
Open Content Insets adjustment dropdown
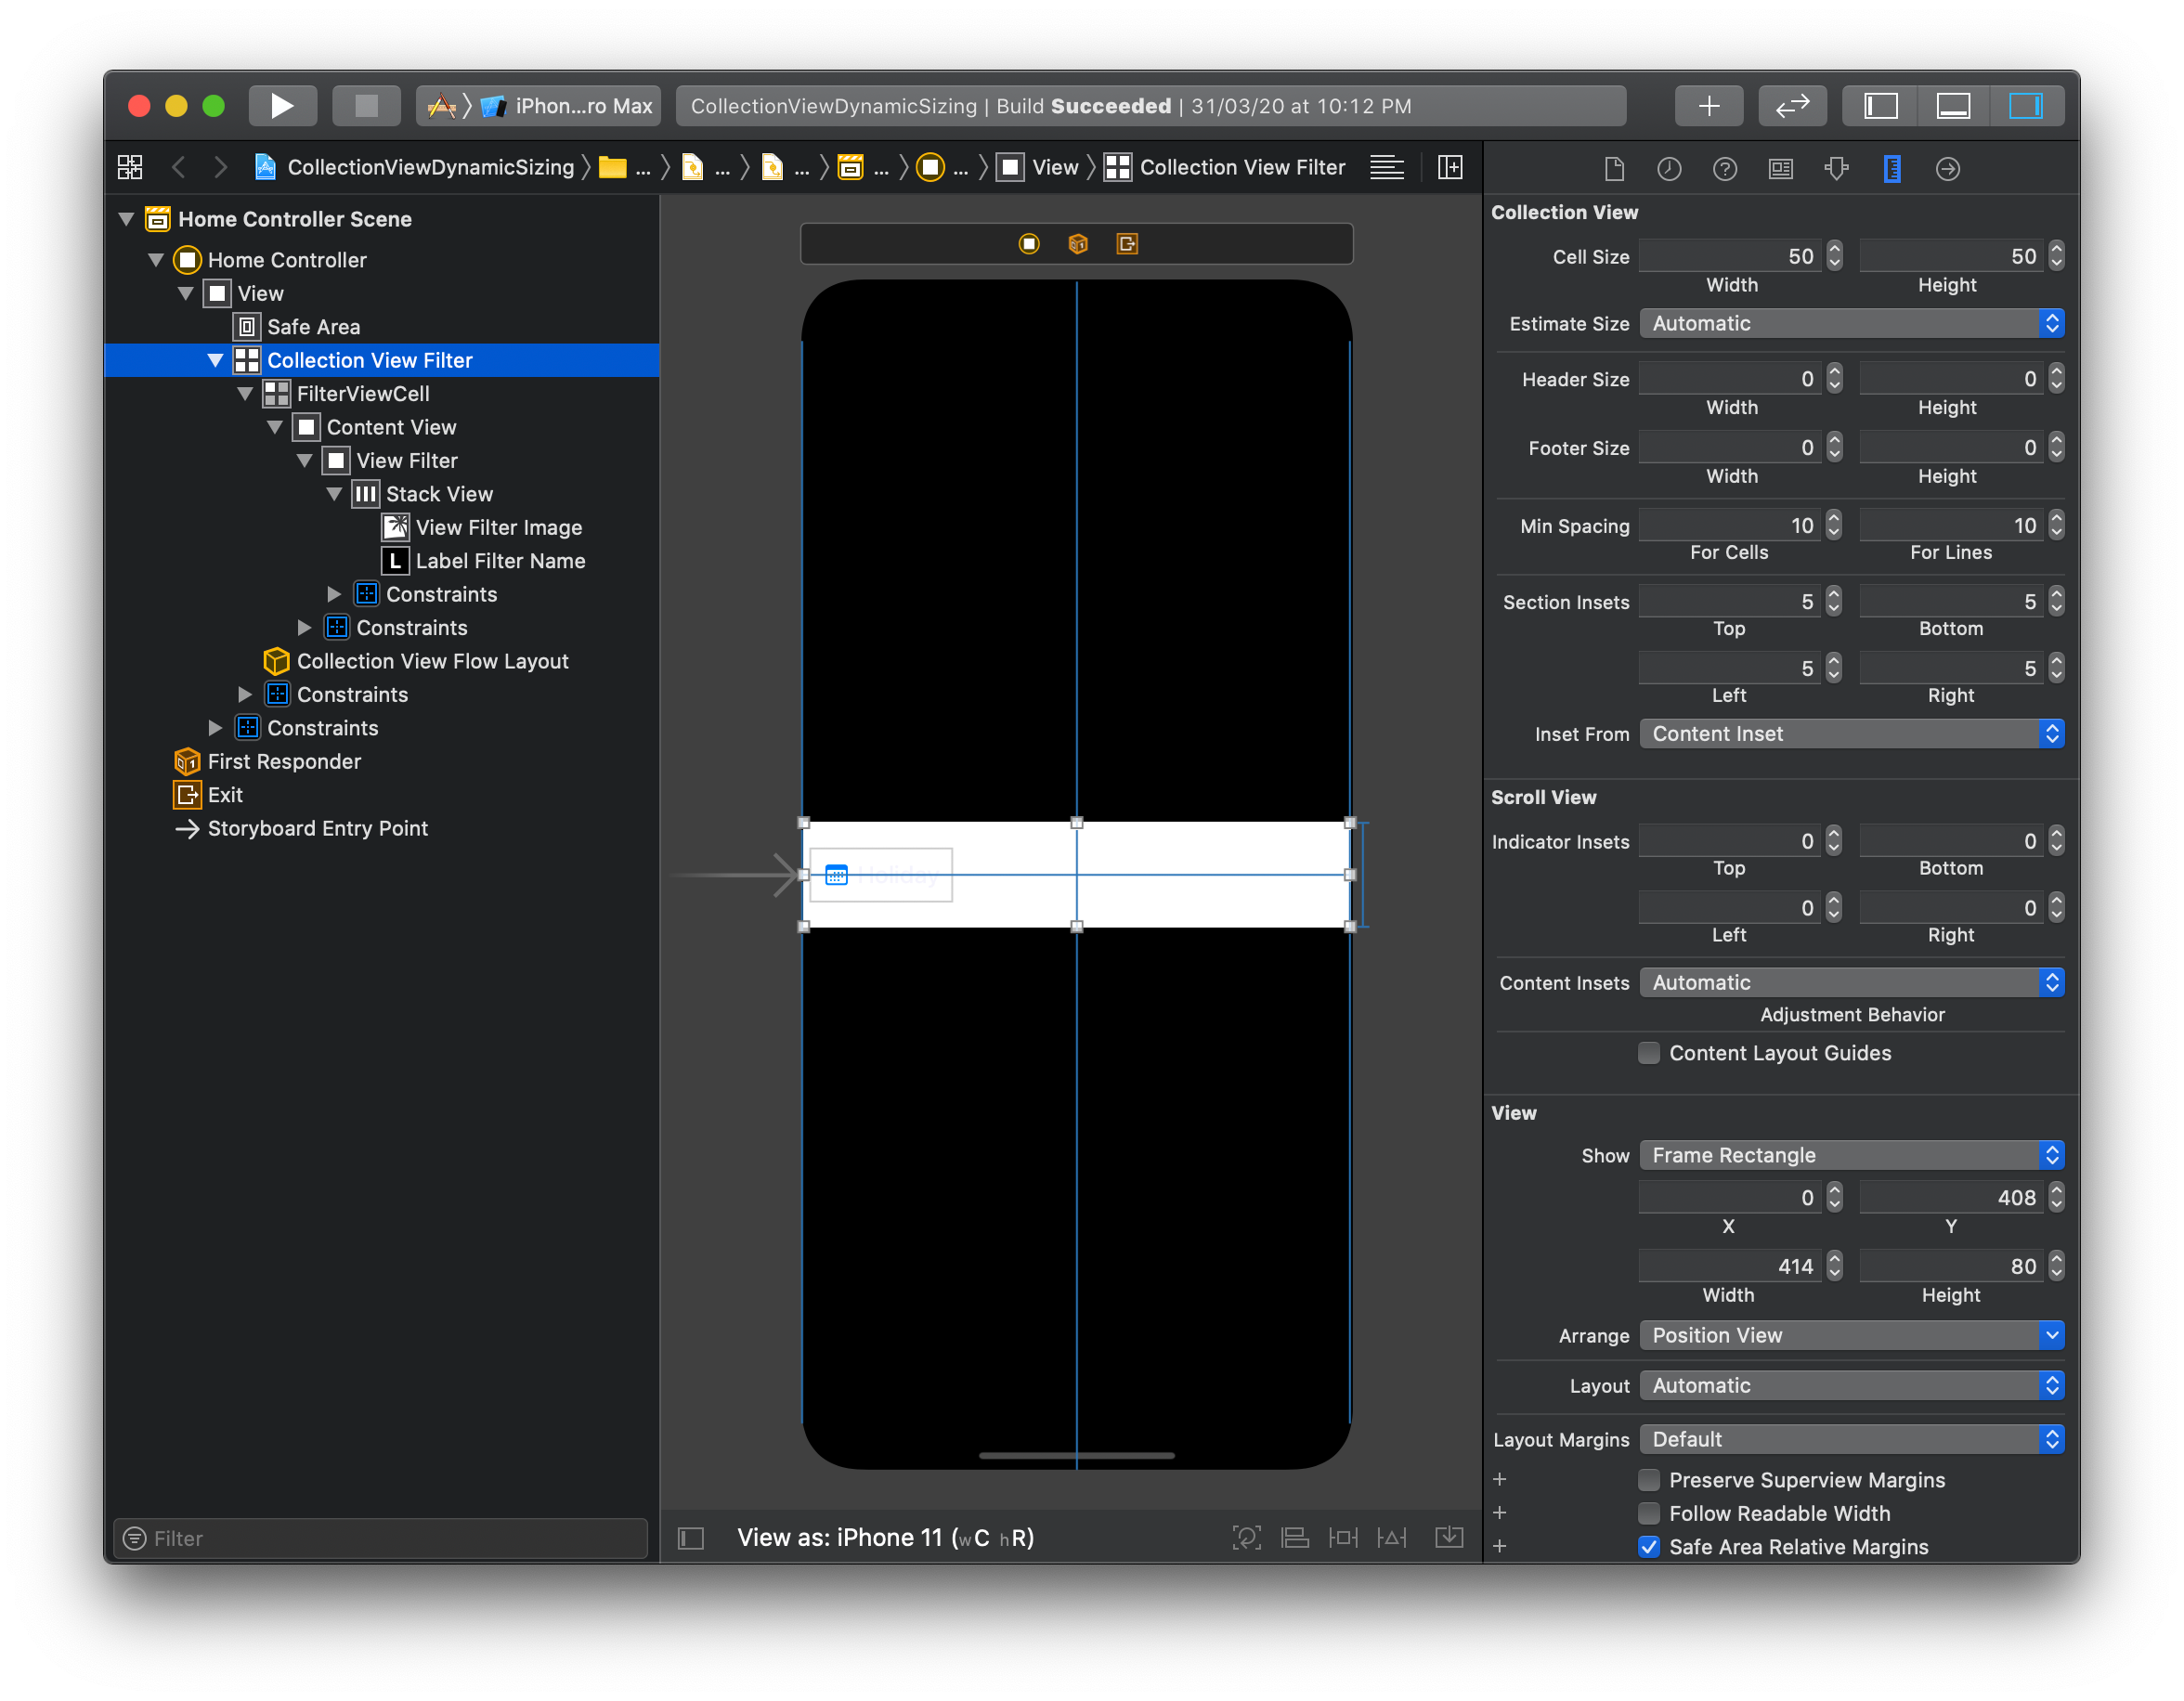(x=1852, y=983)
